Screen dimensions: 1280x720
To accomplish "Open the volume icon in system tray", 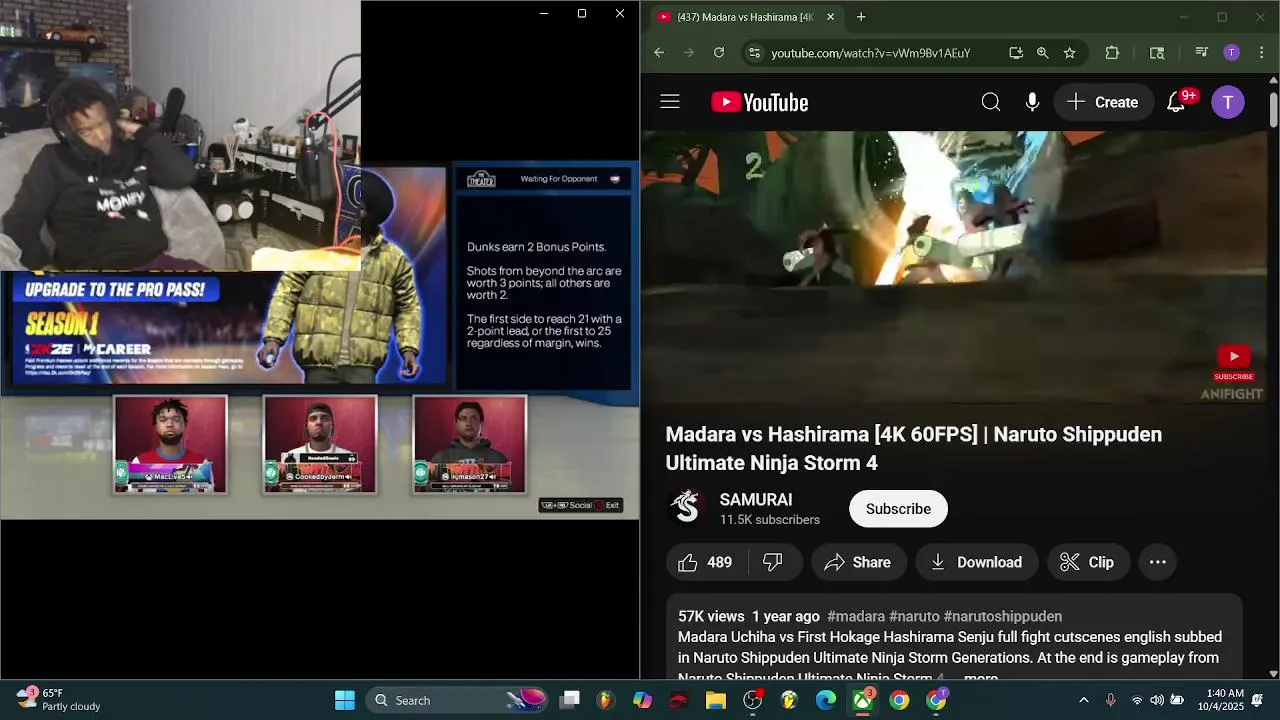I will click(x=1157, y=700).
